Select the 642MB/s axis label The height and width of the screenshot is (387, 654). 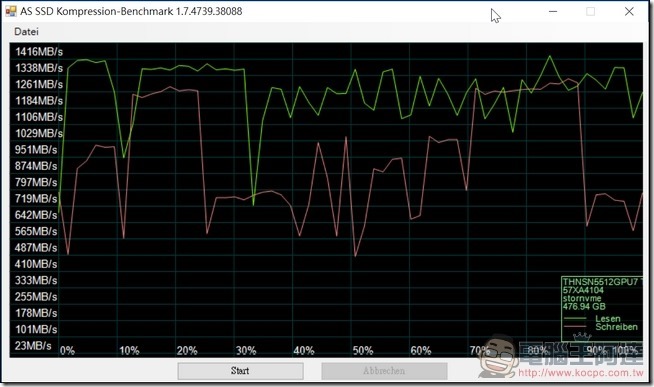(x=36, y=215)
